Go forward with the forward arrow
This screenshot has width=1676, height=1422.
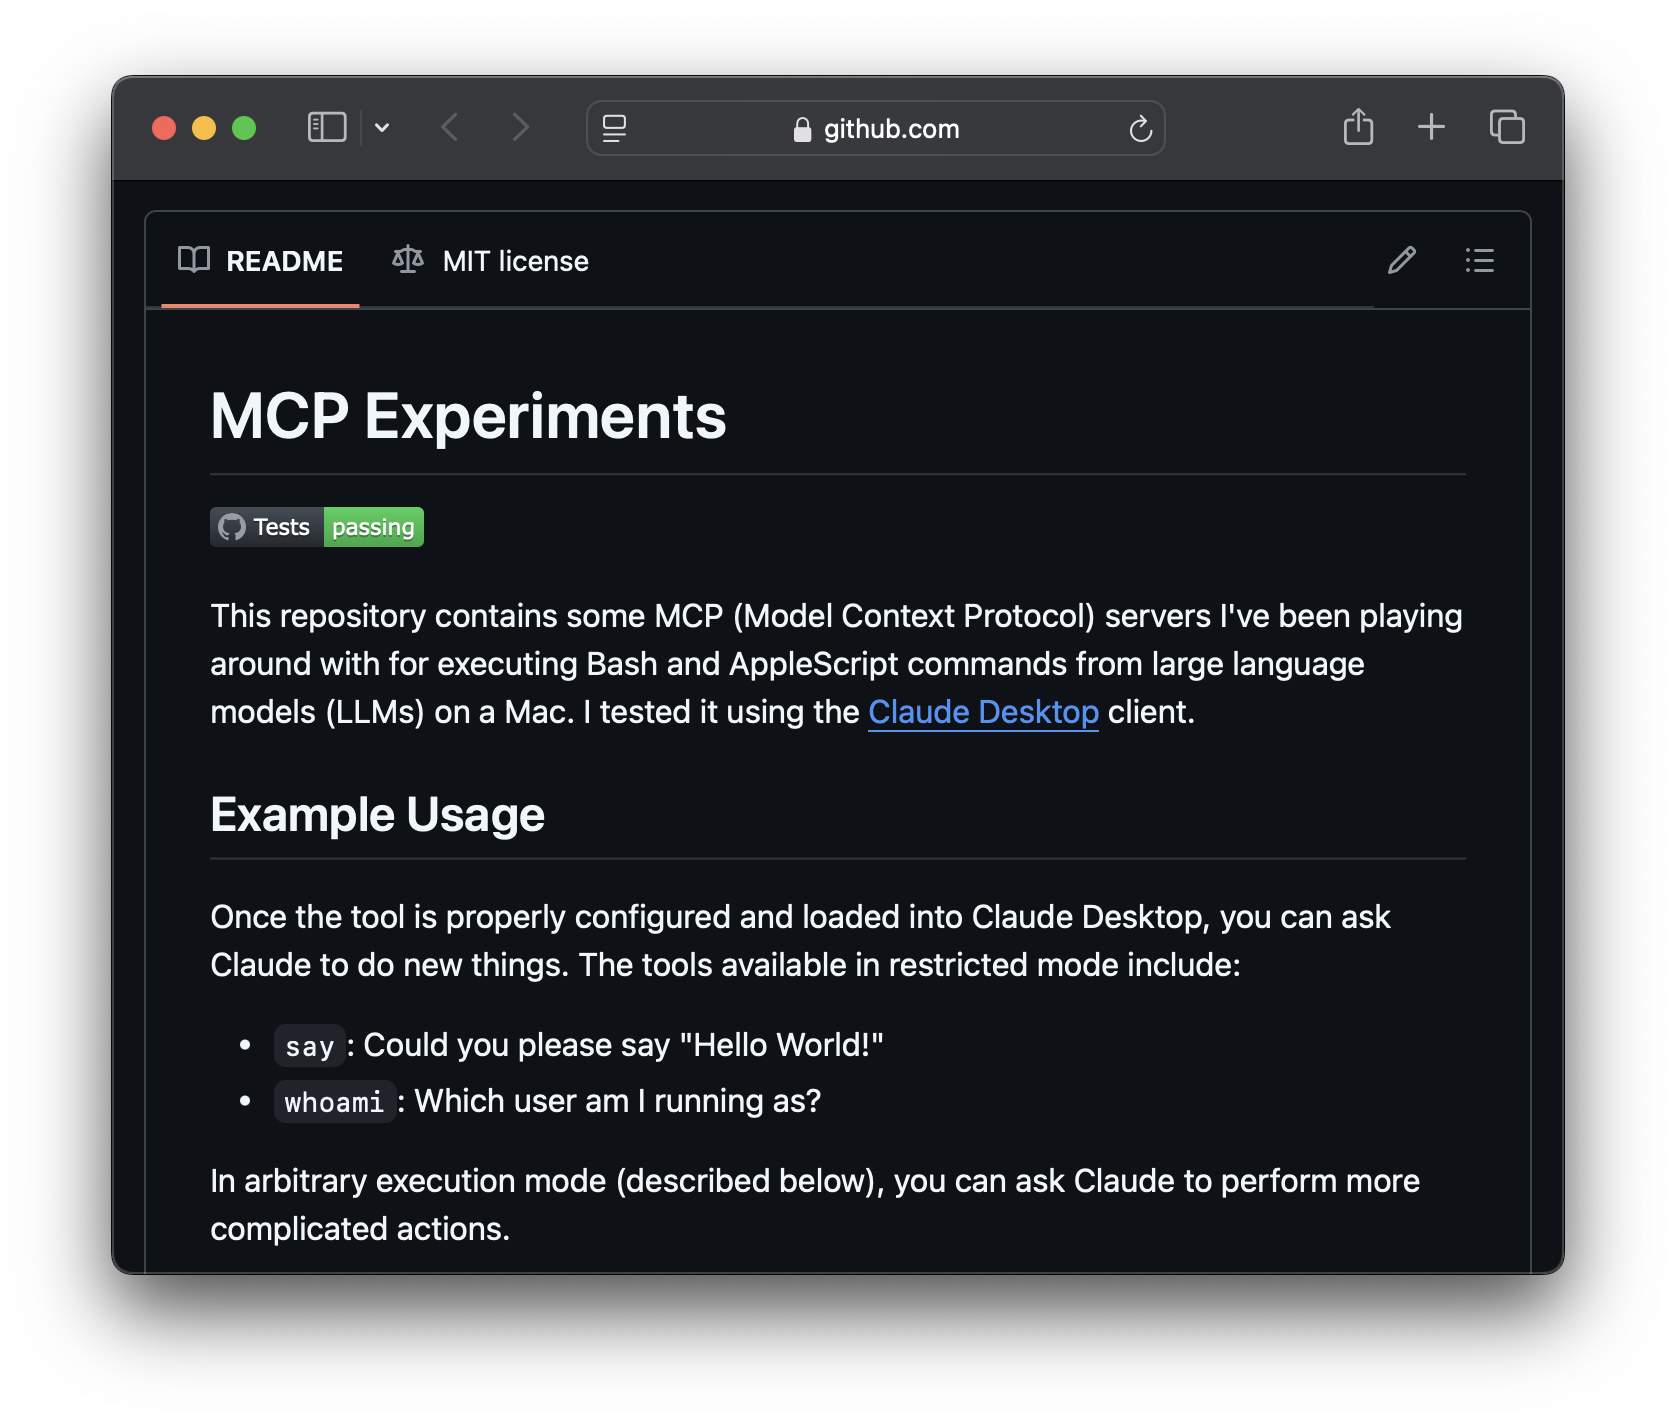[520, 128]
